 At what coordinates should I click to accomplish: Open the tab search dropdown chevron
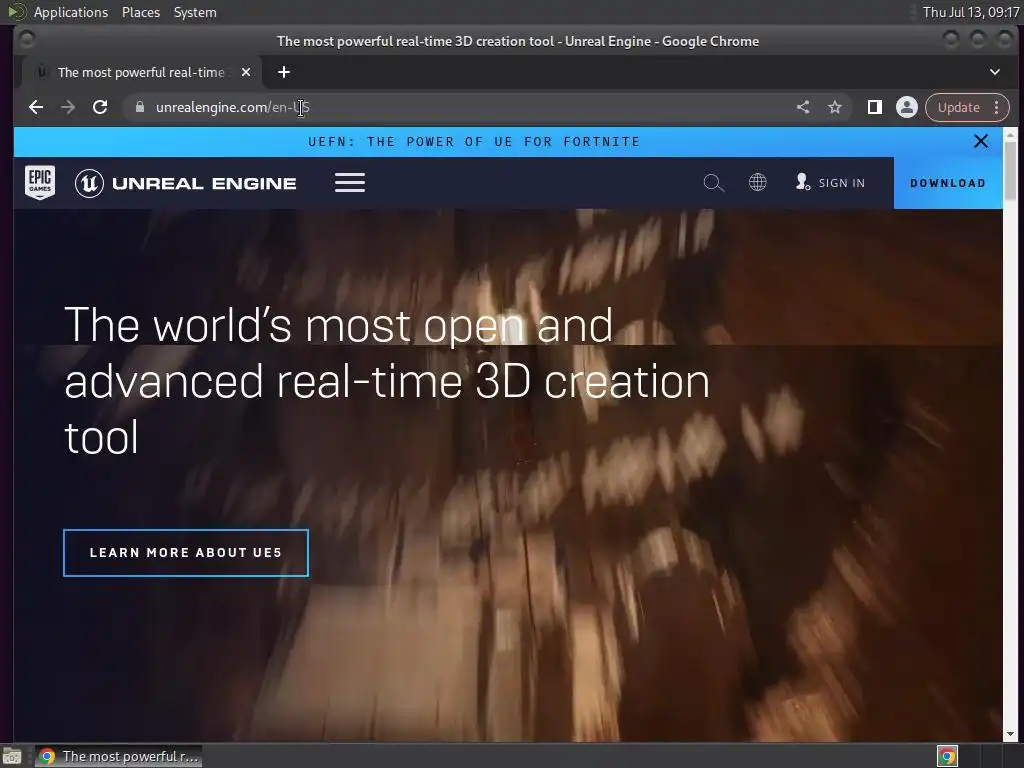pyautogui.click(x=995, y=72)
